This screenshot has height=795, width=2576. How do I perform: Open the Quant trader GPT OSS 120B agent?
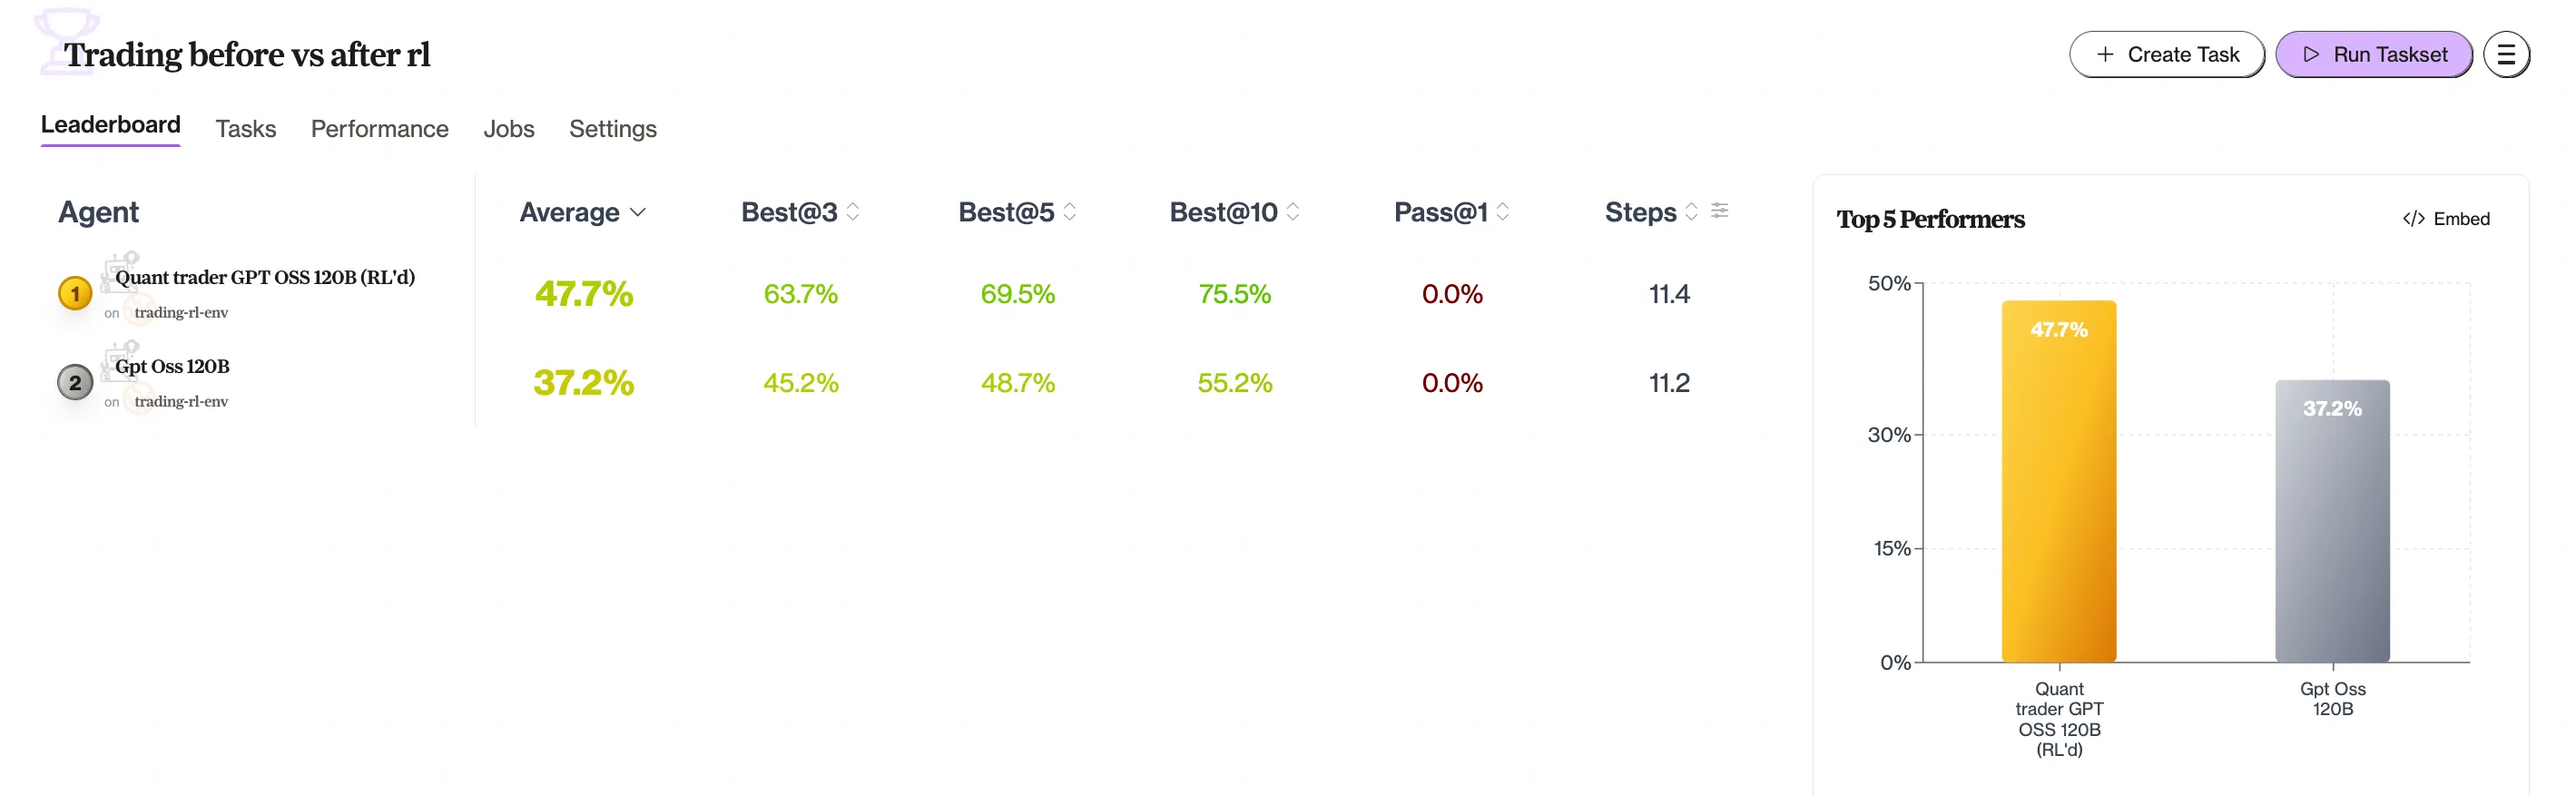point(264,278)
